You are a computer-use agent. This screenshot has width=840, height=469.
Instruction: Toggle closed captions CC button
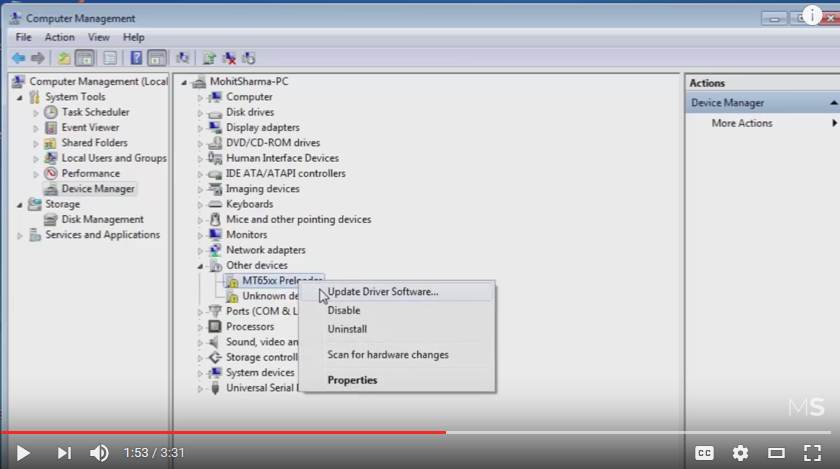704,453
